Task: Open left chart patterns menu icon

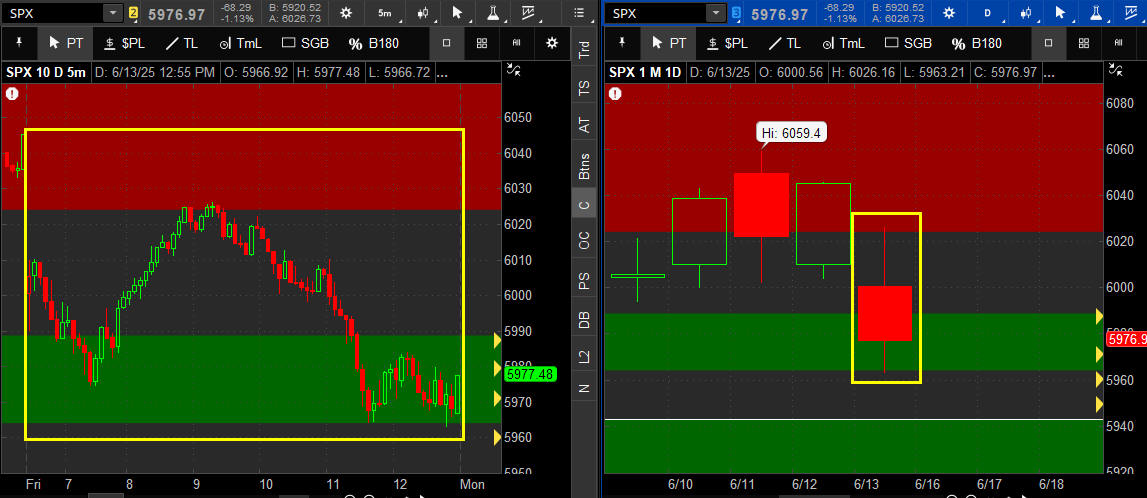Action: click(529, 13)
